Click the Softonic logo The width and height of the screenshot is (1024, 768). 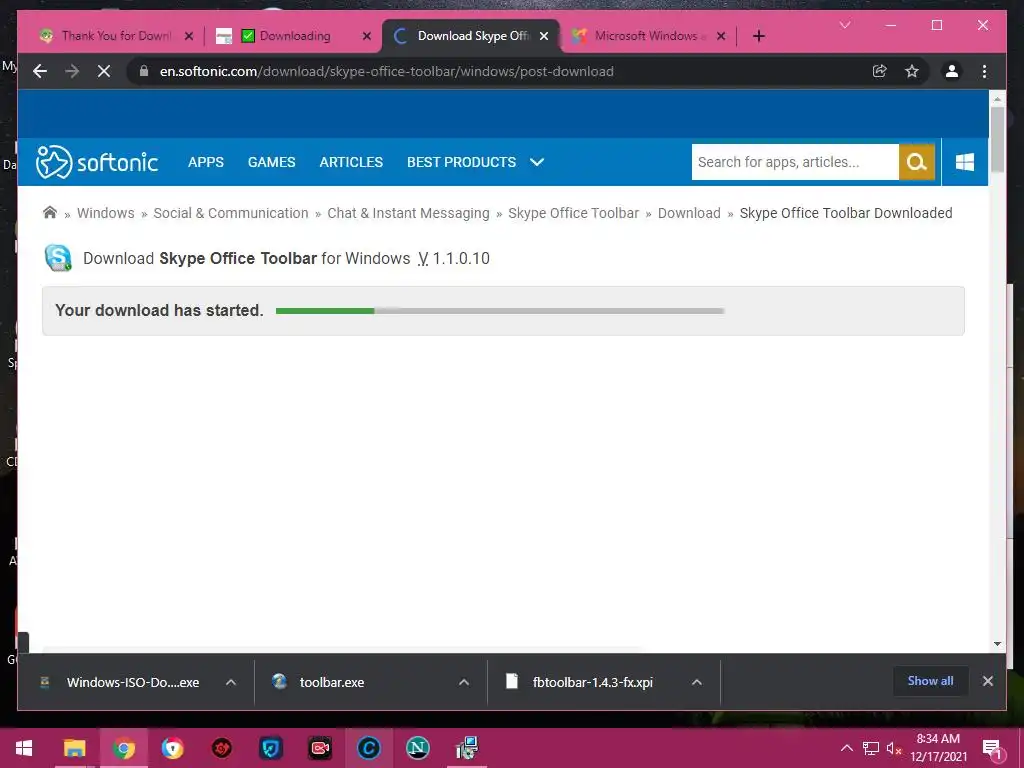coord(97,162)
